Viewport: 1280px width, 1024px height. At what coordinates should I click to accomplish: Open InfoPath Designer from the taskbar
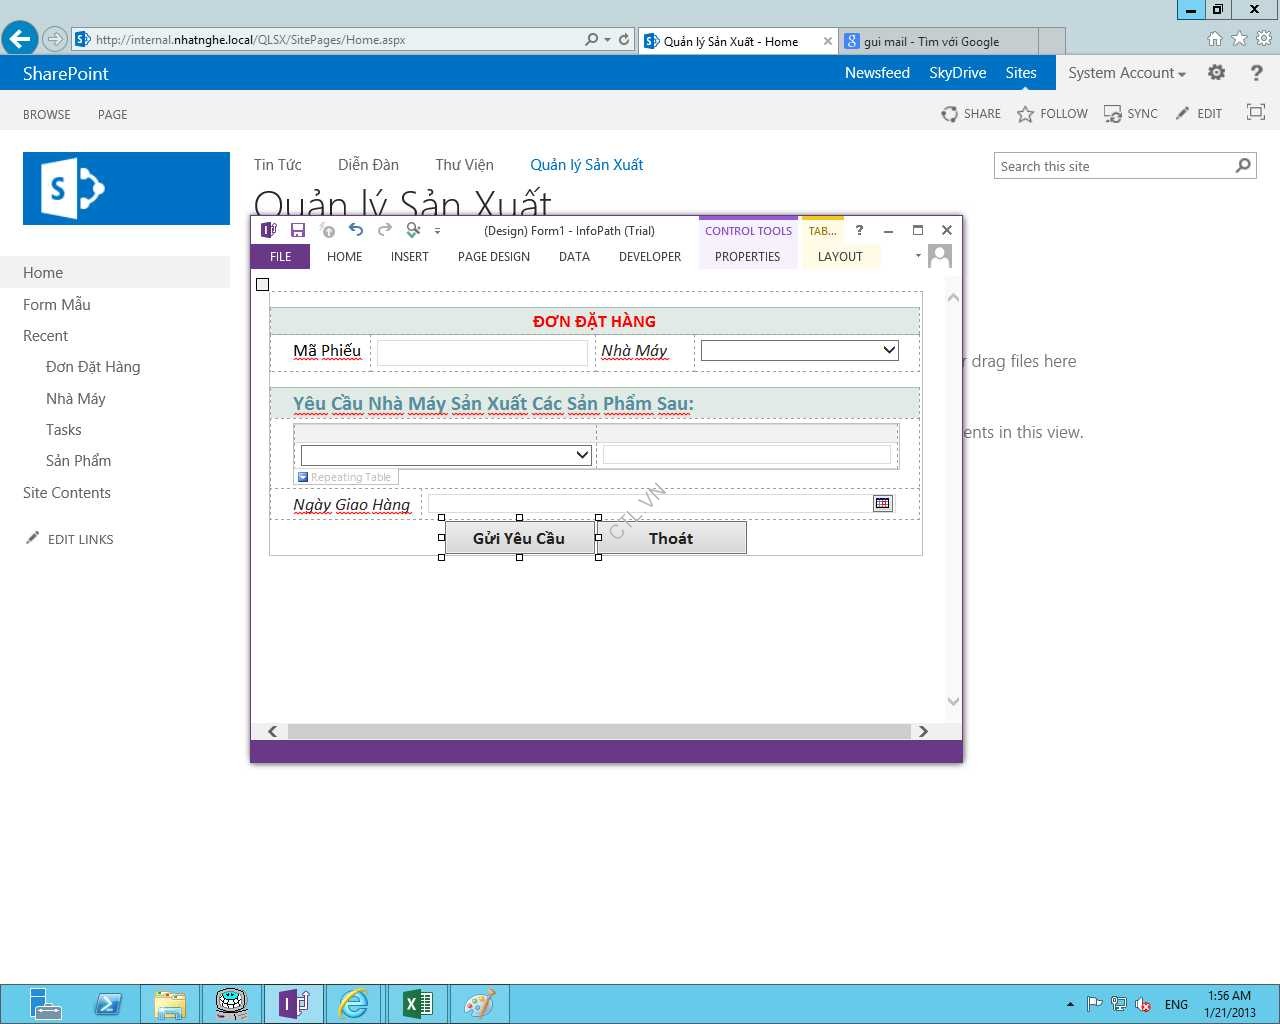293,1003
